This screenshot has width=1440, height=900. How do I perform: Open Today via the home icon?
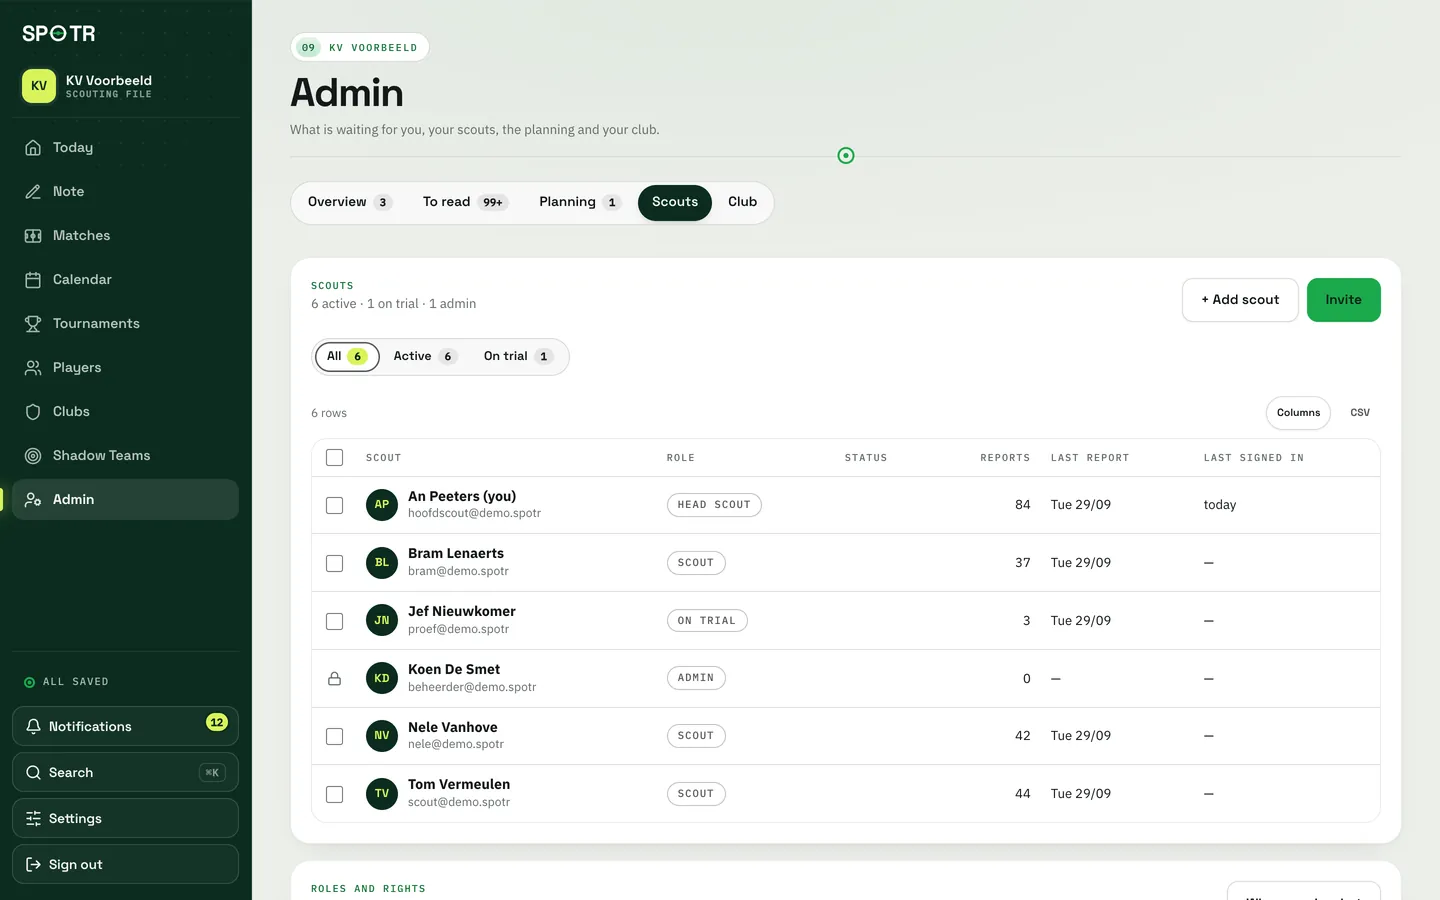[33, 148]
